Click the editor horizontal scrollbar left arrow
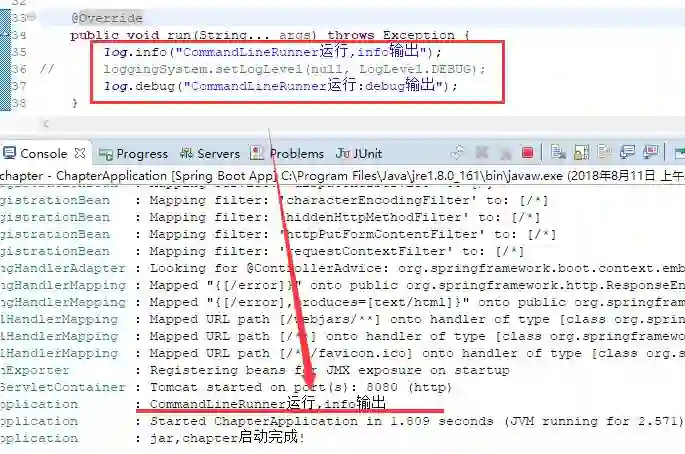 click(45, 124)
